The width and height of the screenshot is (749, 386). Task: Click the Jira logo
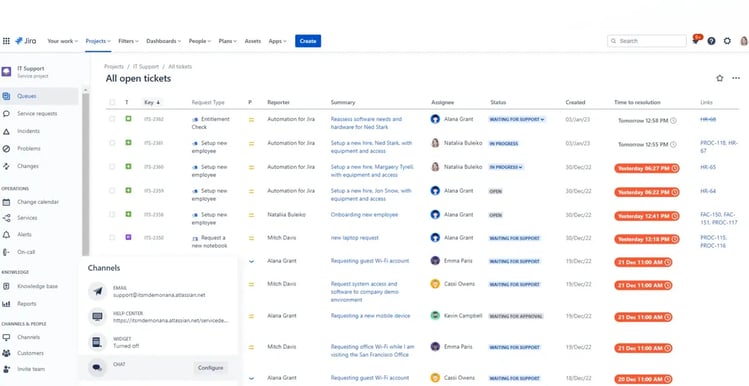(x=25, y=41)
